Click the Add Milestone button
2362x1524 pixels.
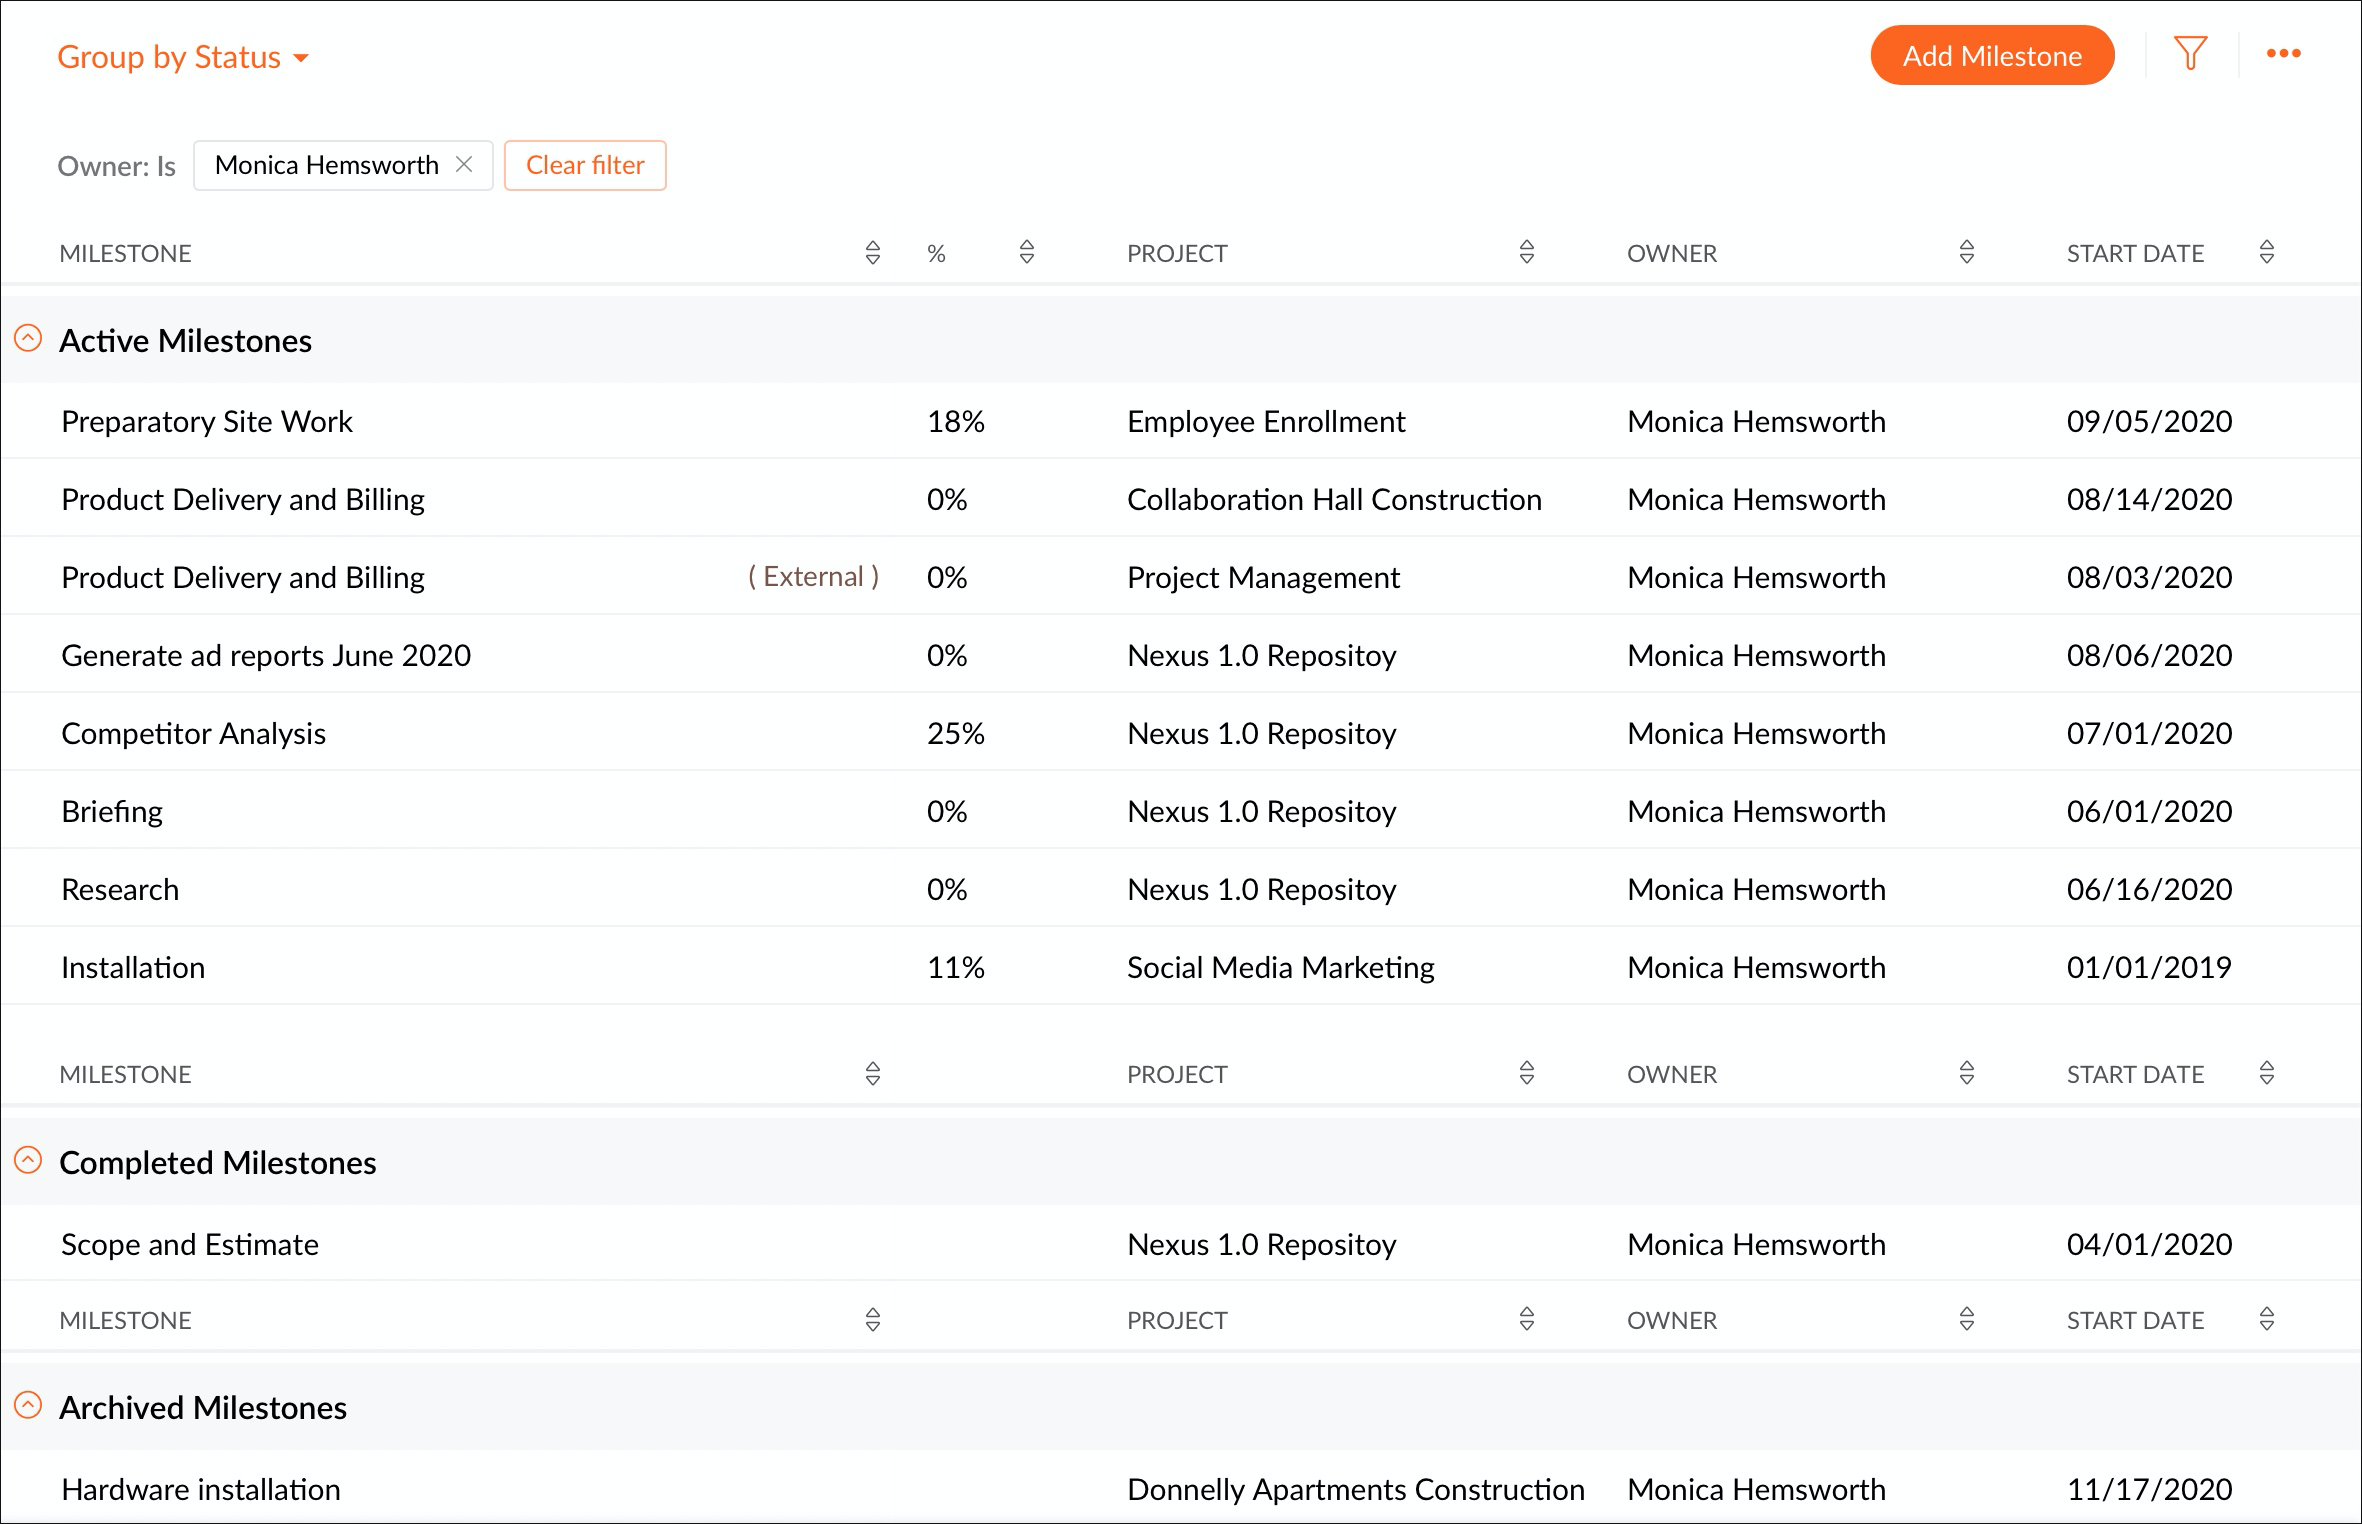[1991, 56]
